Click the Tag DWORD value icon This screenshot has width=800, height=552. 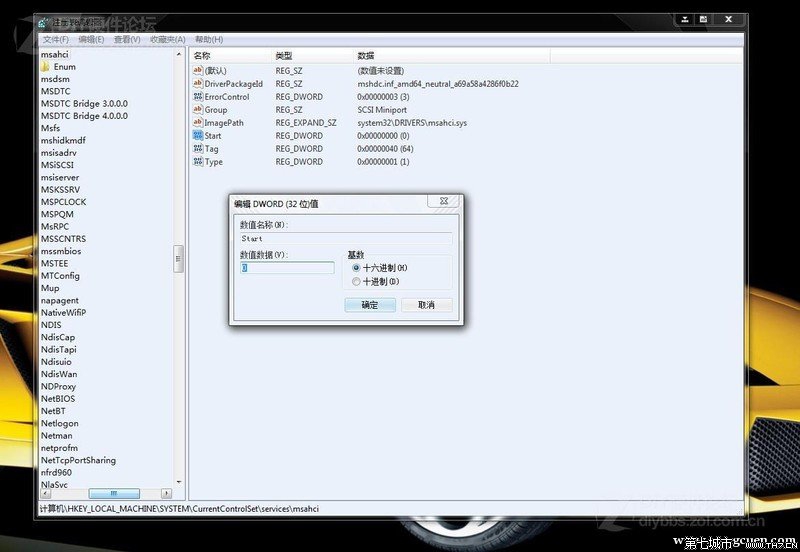click(x=197, y=149)
